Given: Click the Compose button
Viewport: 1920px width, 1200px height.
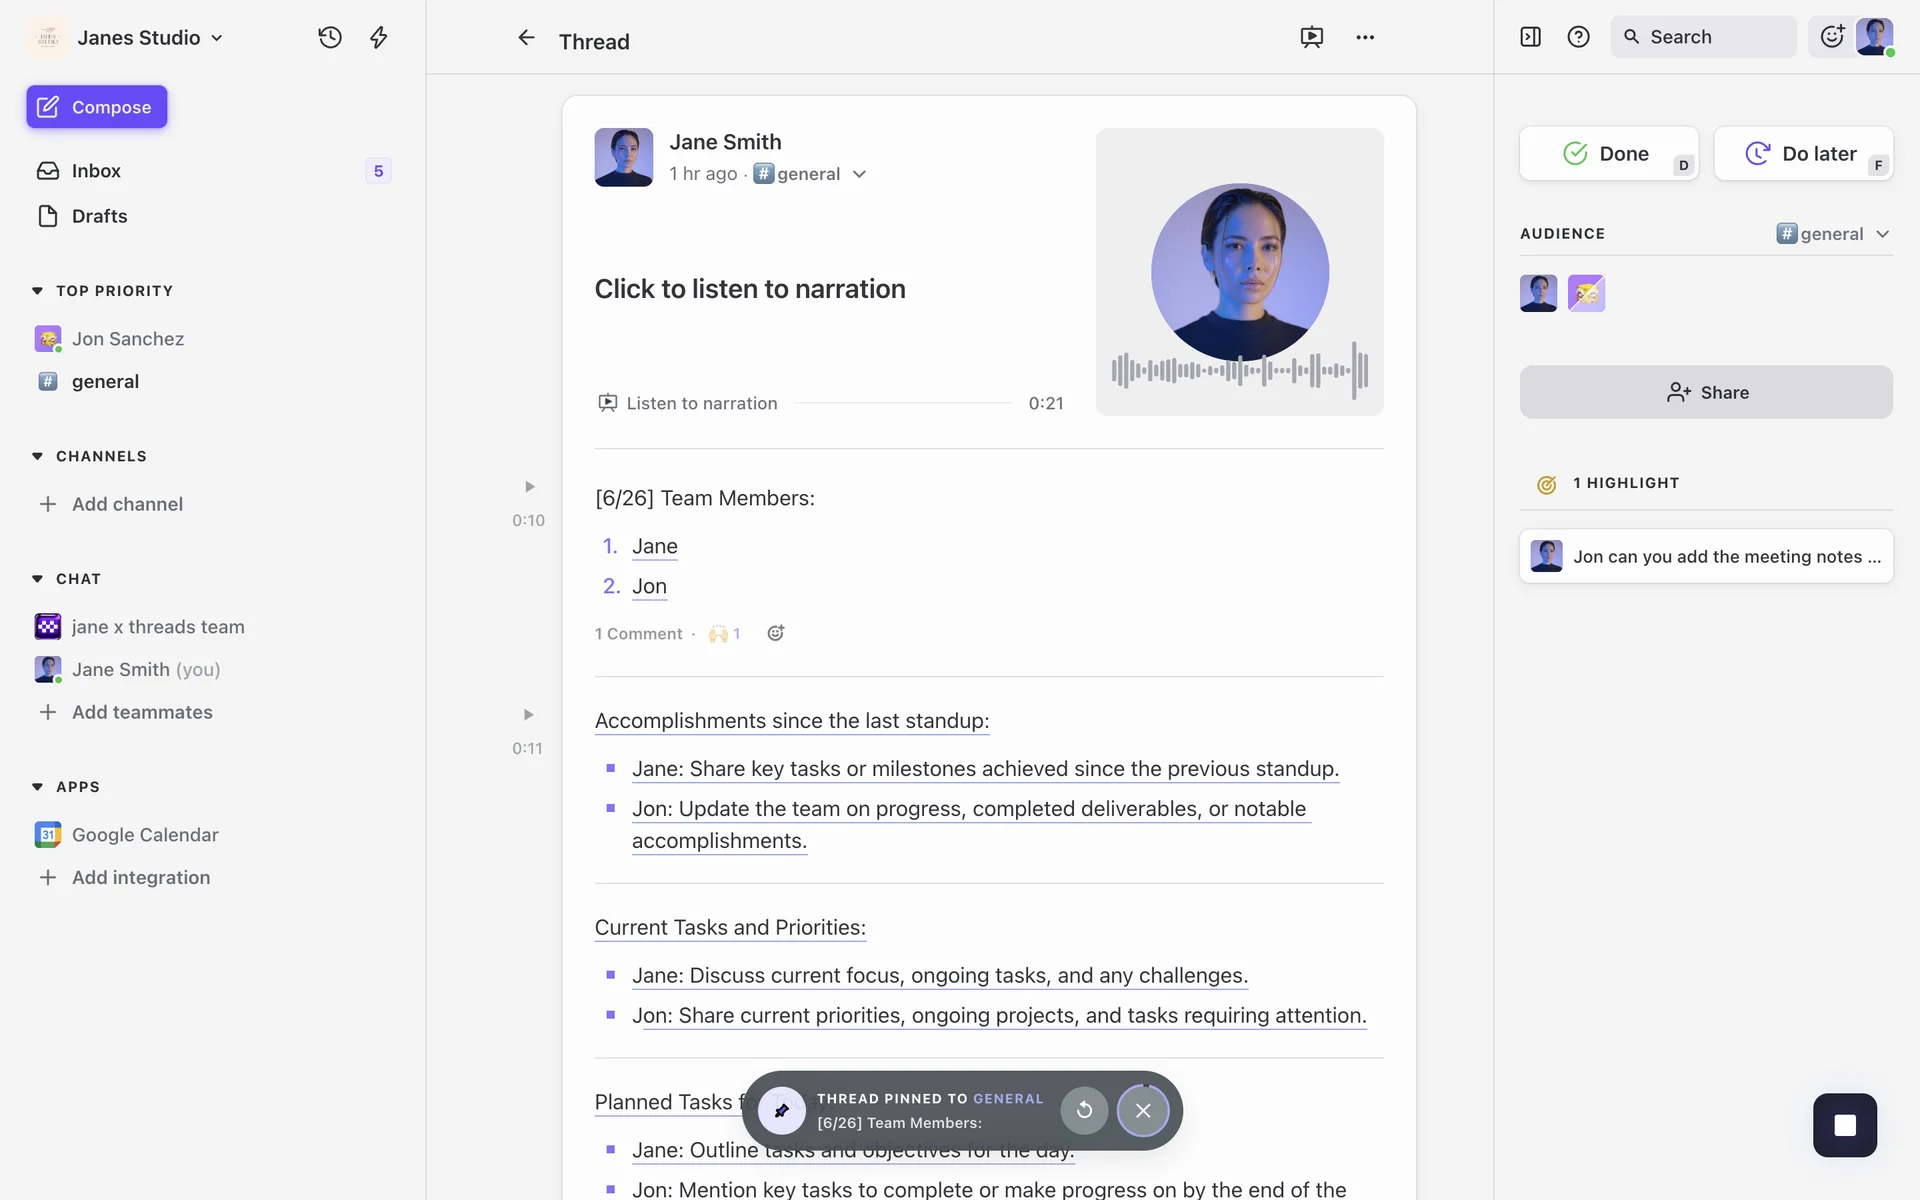Looking at the screenshot, I should point(97,107).
